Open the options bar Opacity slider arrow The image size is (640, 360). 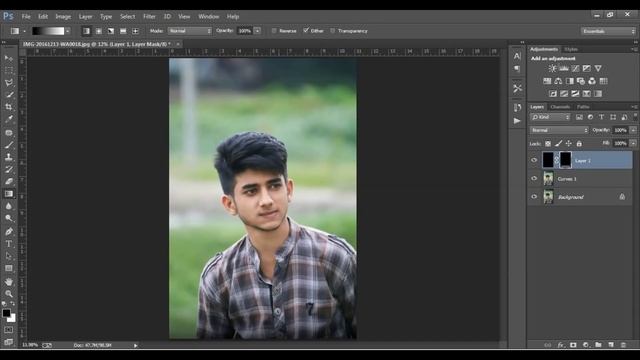[x=258, y=31]
